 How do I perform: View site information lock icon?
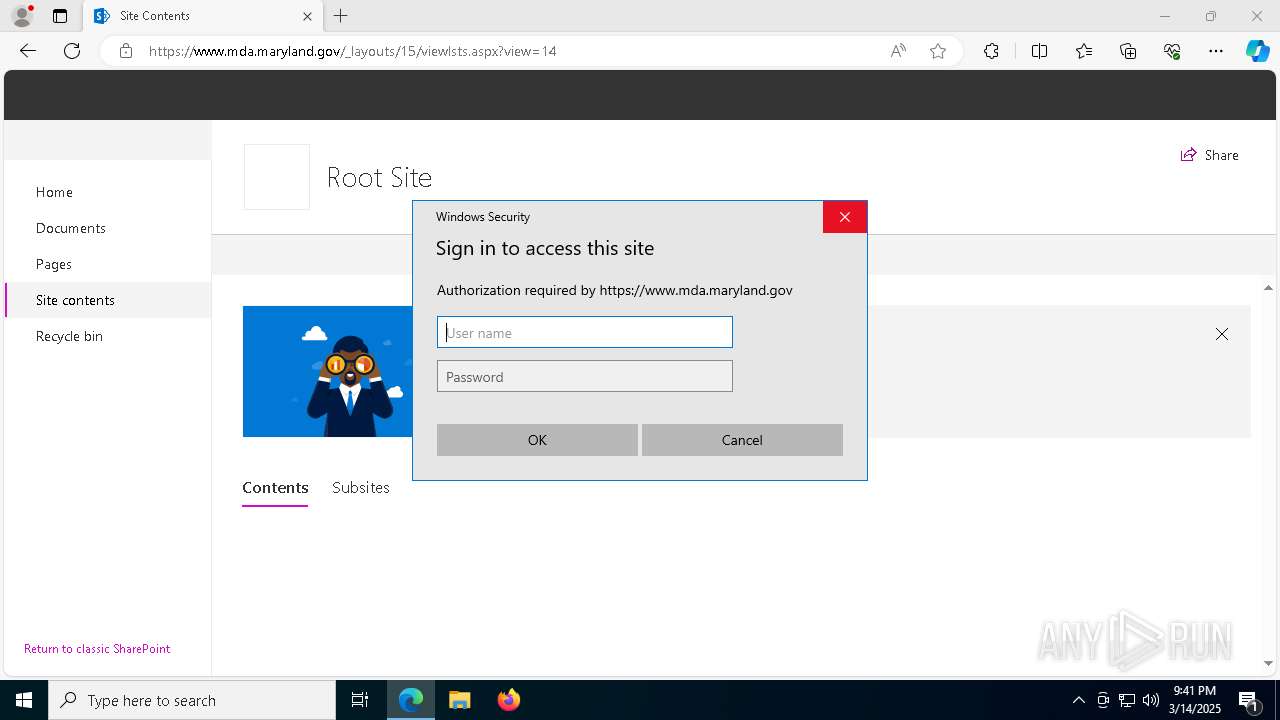pyautogui.click(x=126, y=51)
